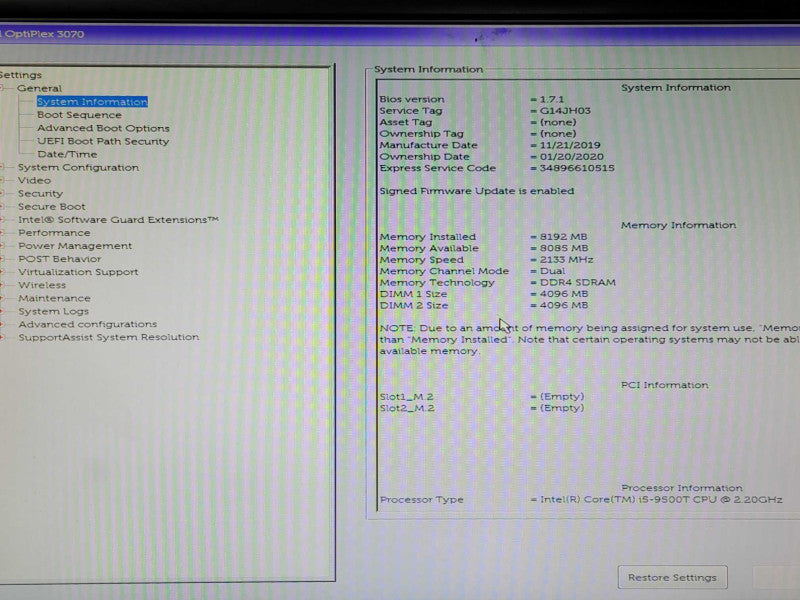Click the Express Service Code value 34896610515
Image resolution: width=800 pixels, height=600 pixels.
pos(577,168)
